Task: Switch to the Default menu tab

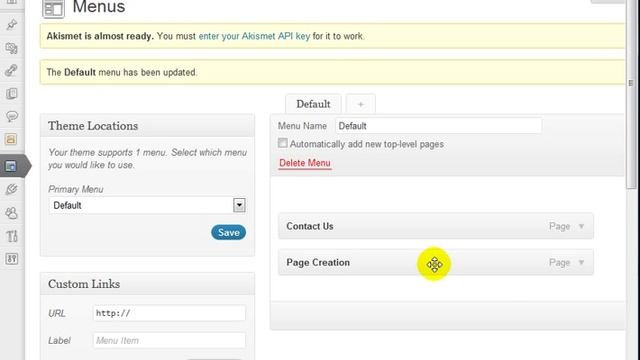Action: point(313,104)
